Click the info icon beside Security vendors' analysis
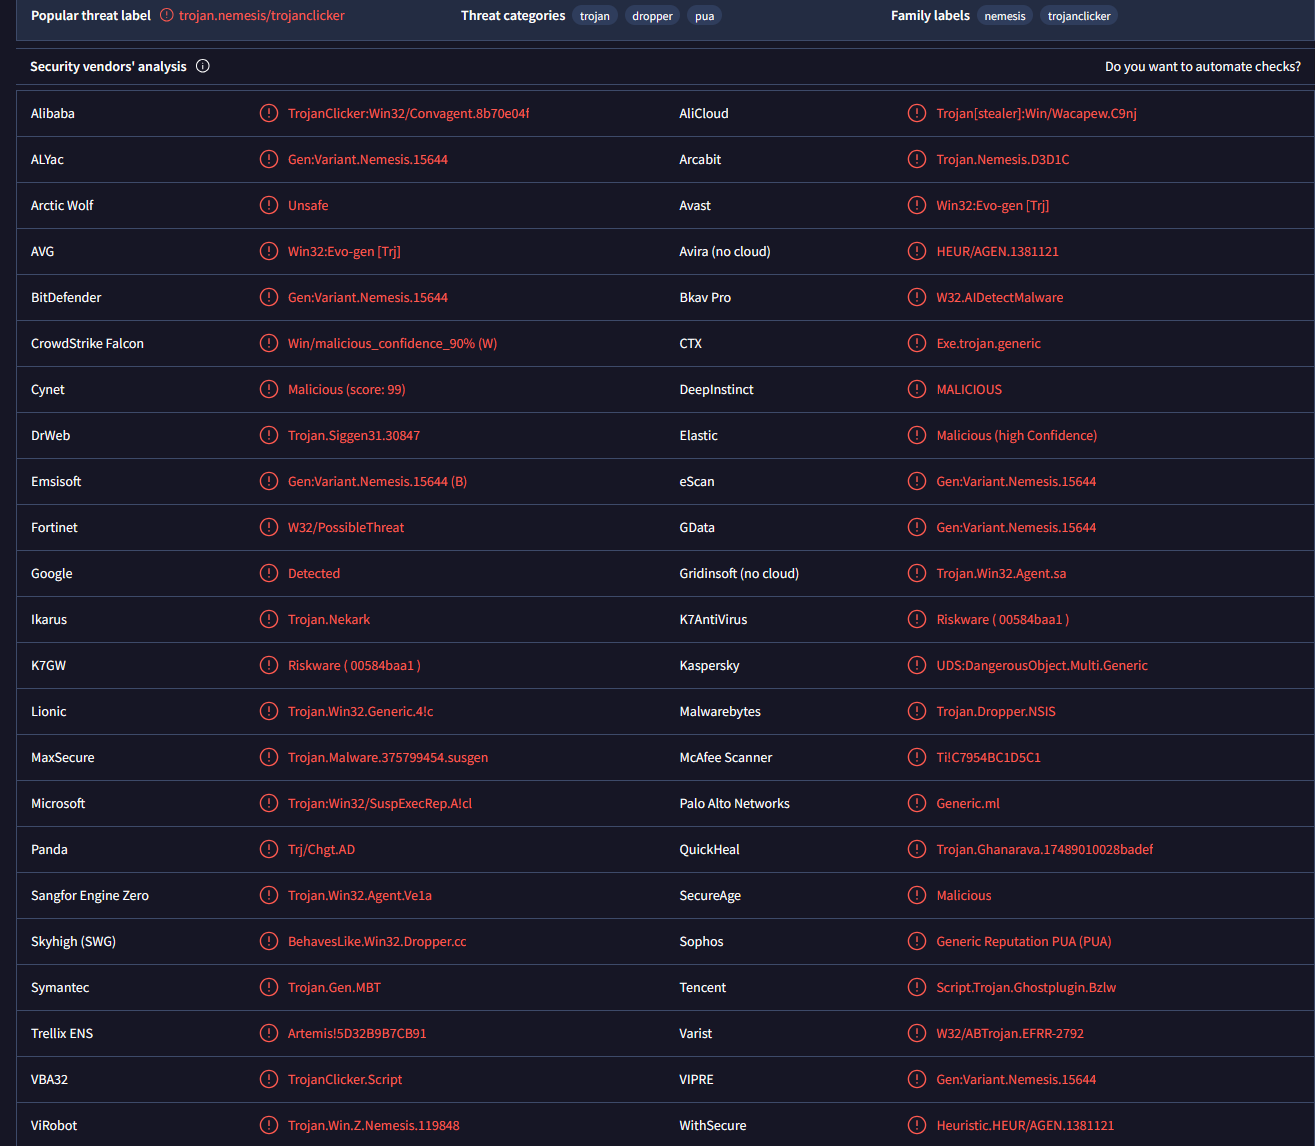 [203, 66]
